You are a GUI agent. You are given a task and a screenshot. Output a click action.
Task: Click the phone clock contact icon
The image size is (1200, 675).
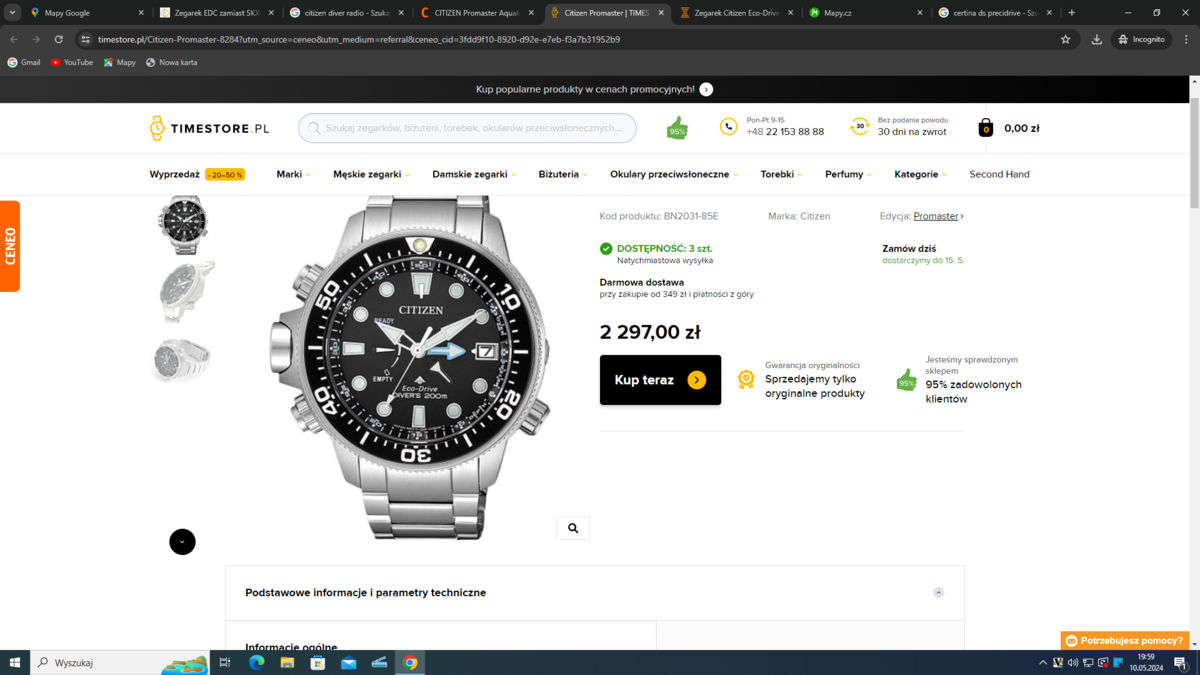coord(729,127)
